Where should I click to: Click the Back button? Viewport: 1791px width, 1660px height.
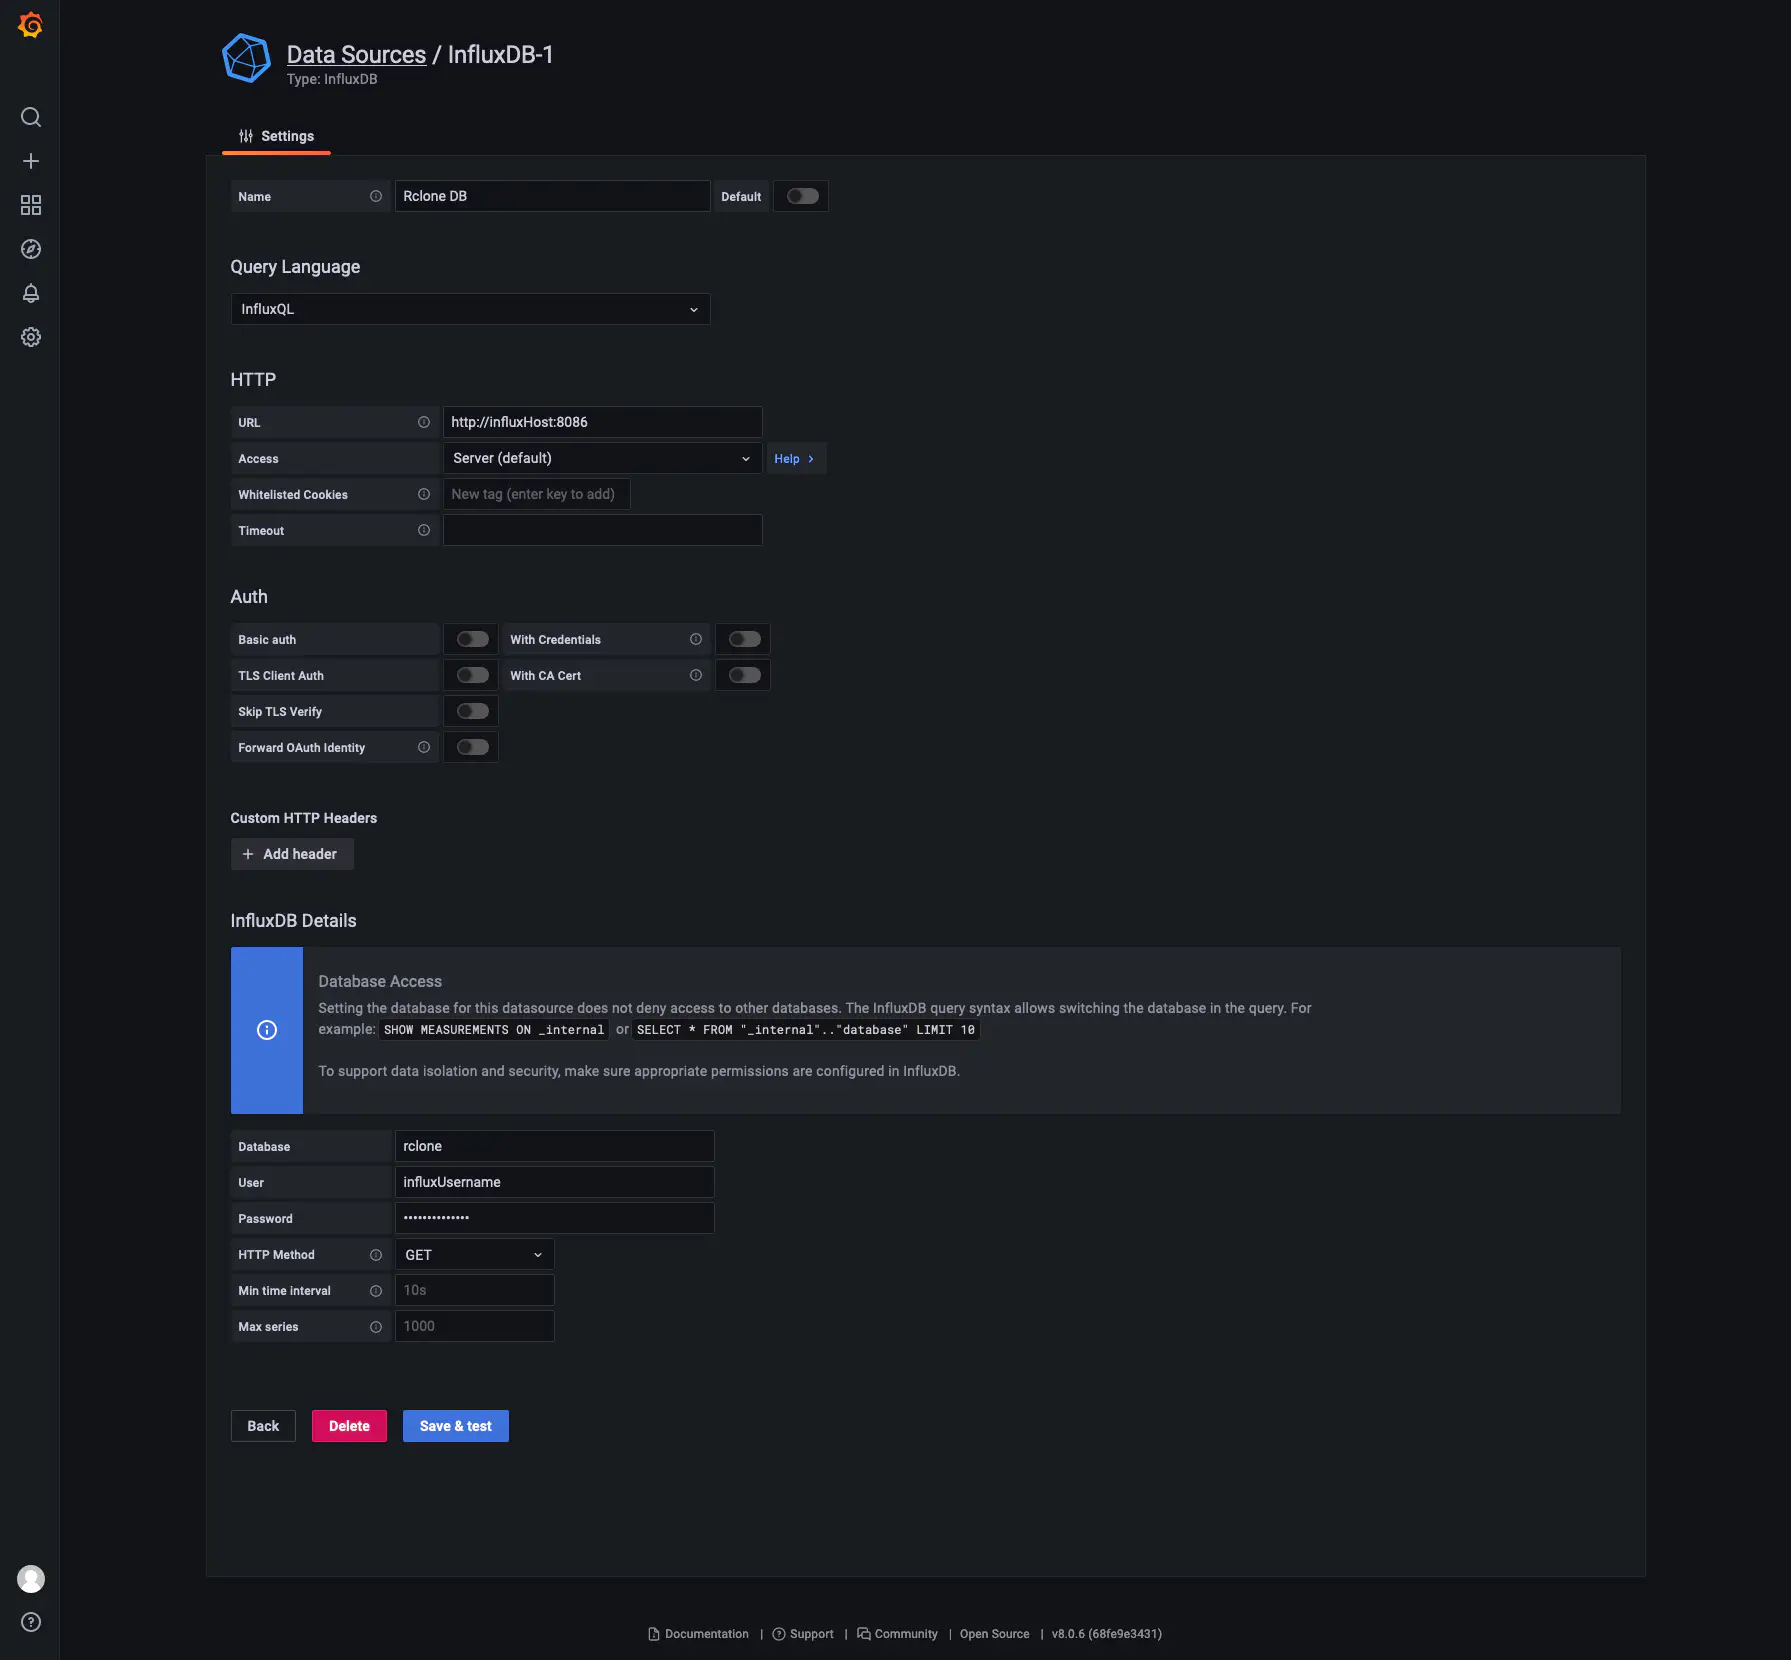(x=263, y=1426)
